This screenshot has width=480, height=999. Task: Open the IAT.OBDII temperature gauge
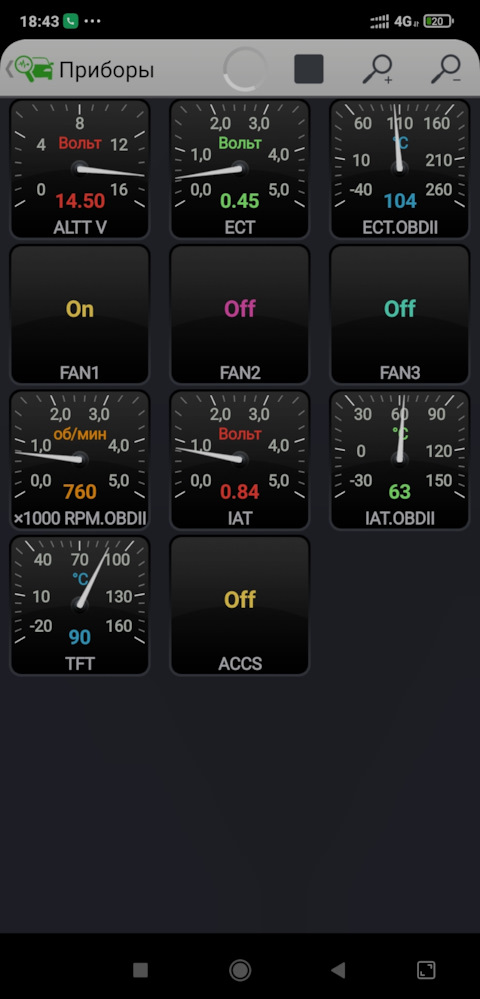pos(400,459)
